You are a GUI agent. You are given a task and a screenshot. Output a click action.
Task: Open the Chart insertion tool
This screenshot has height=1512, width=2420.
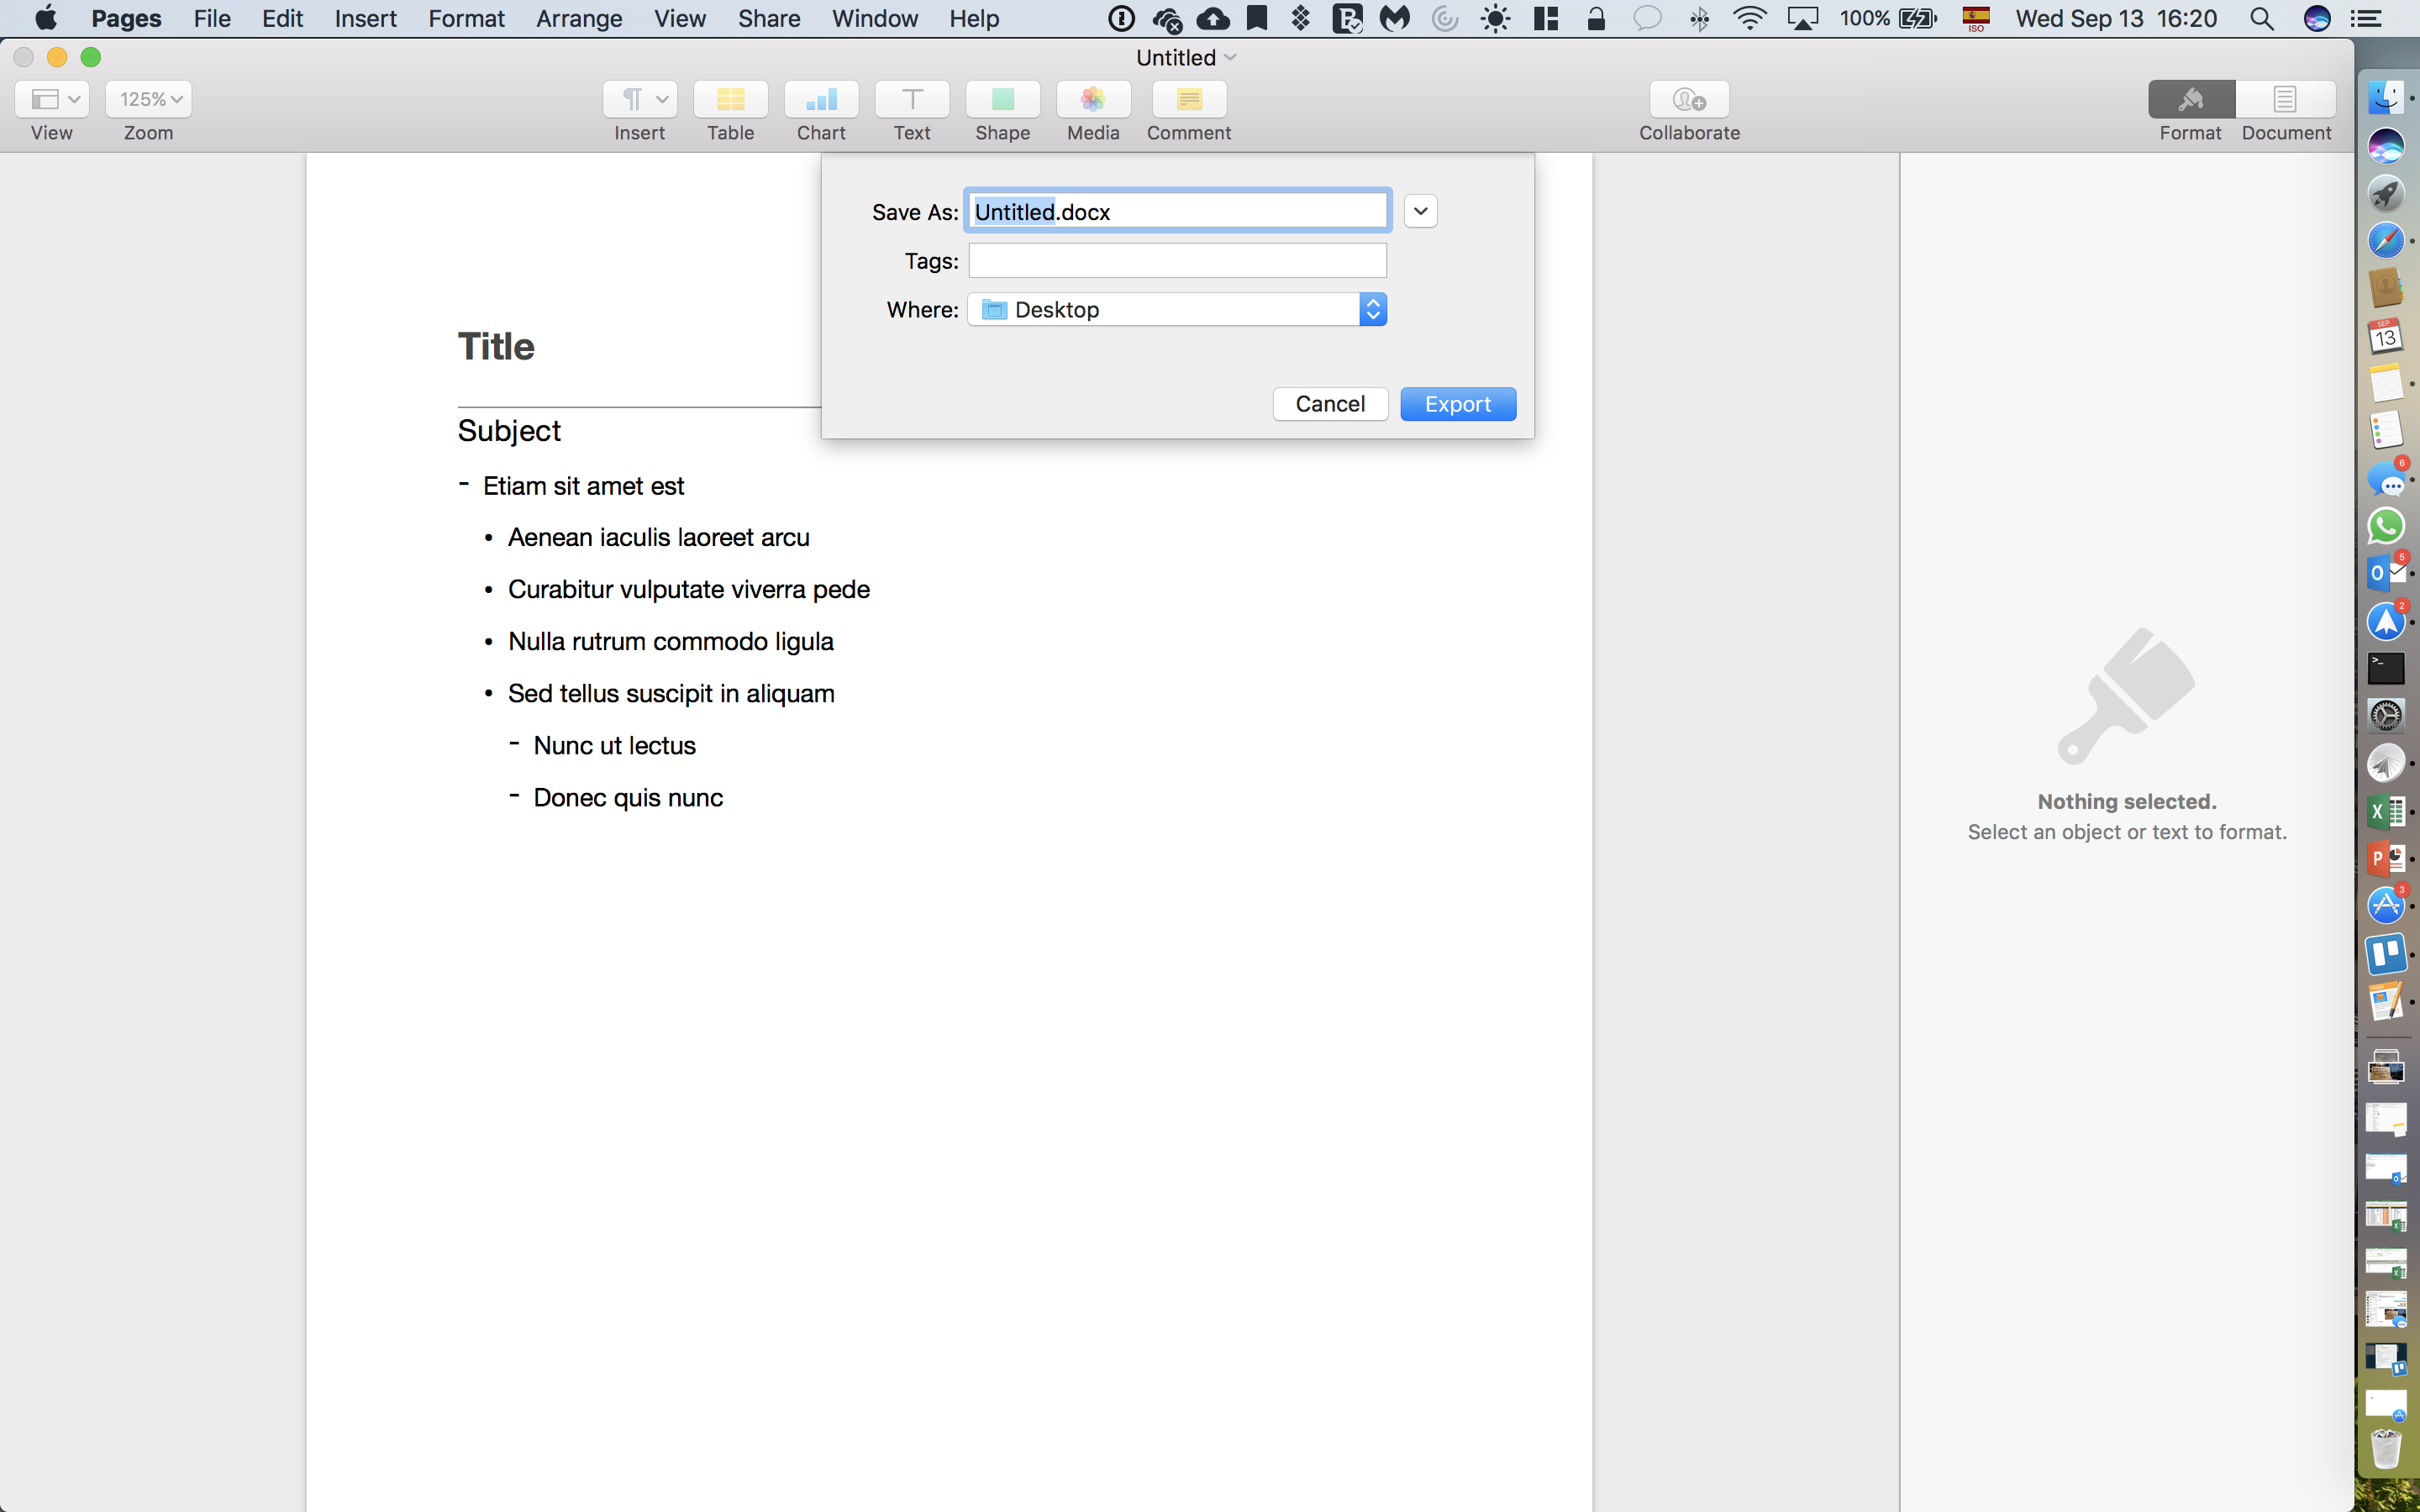click(820, 110)
